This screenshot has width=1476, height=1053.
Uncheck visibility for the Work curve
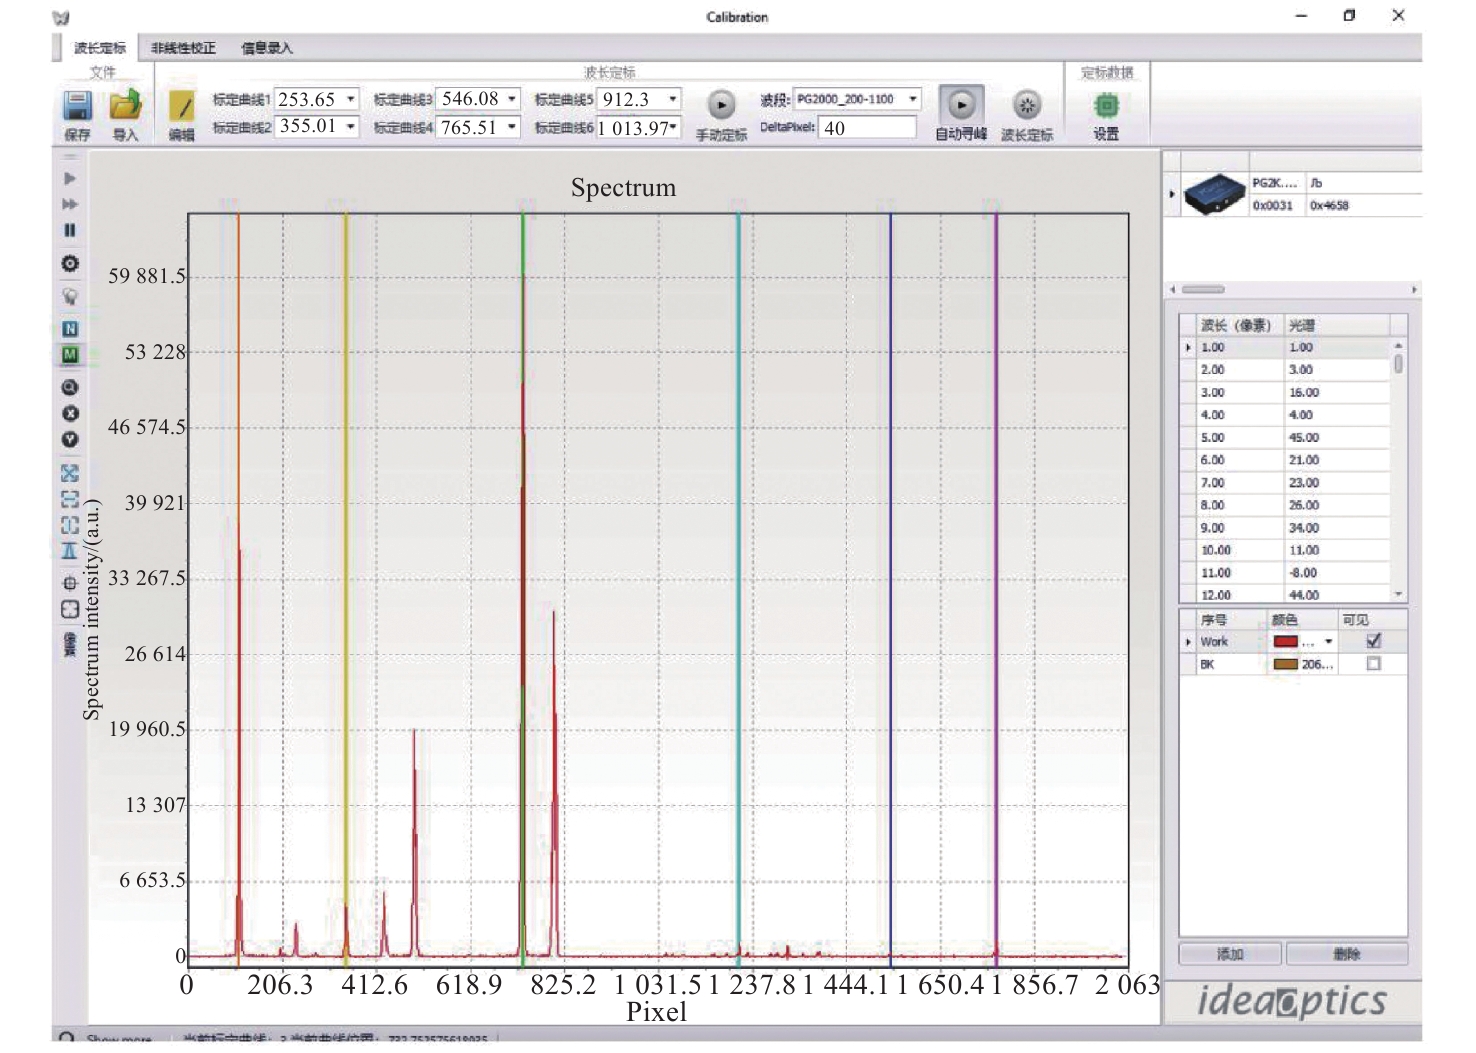click(1373, 641)
